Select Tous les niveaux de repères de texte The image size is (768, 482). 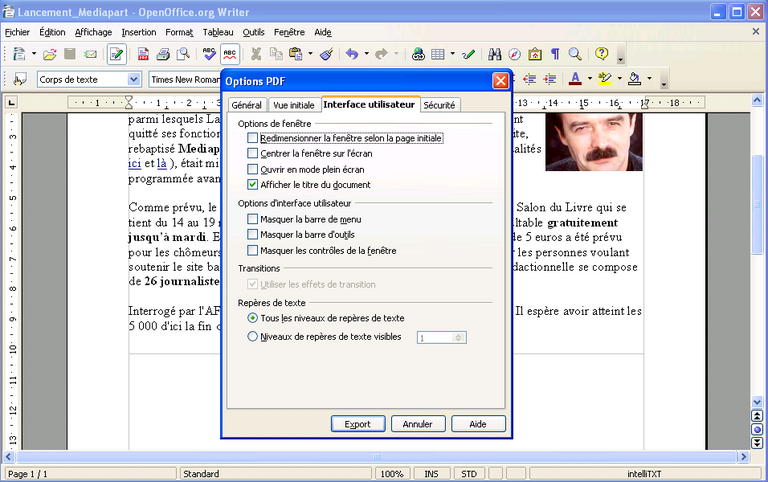[252, 318]
